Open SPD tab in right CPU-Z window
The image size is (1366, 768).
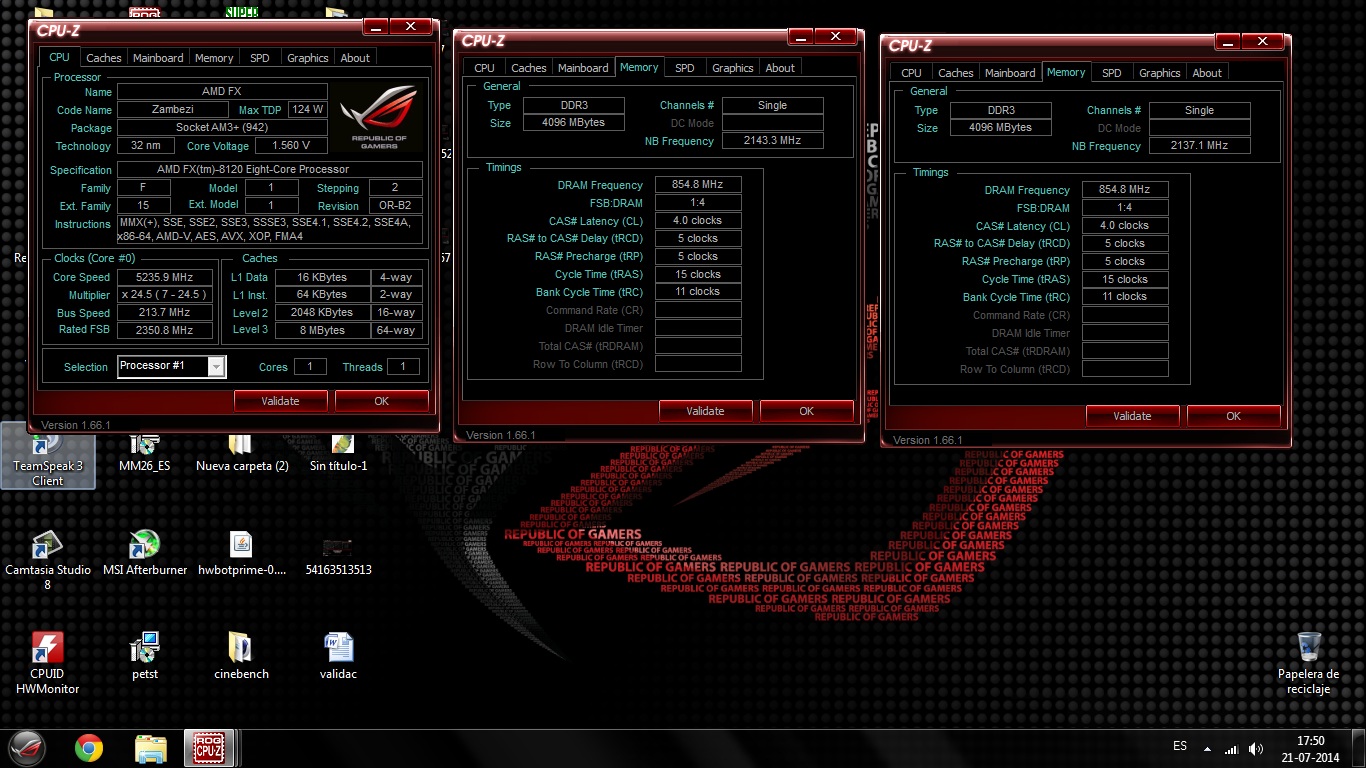(x=1112, y=73)
